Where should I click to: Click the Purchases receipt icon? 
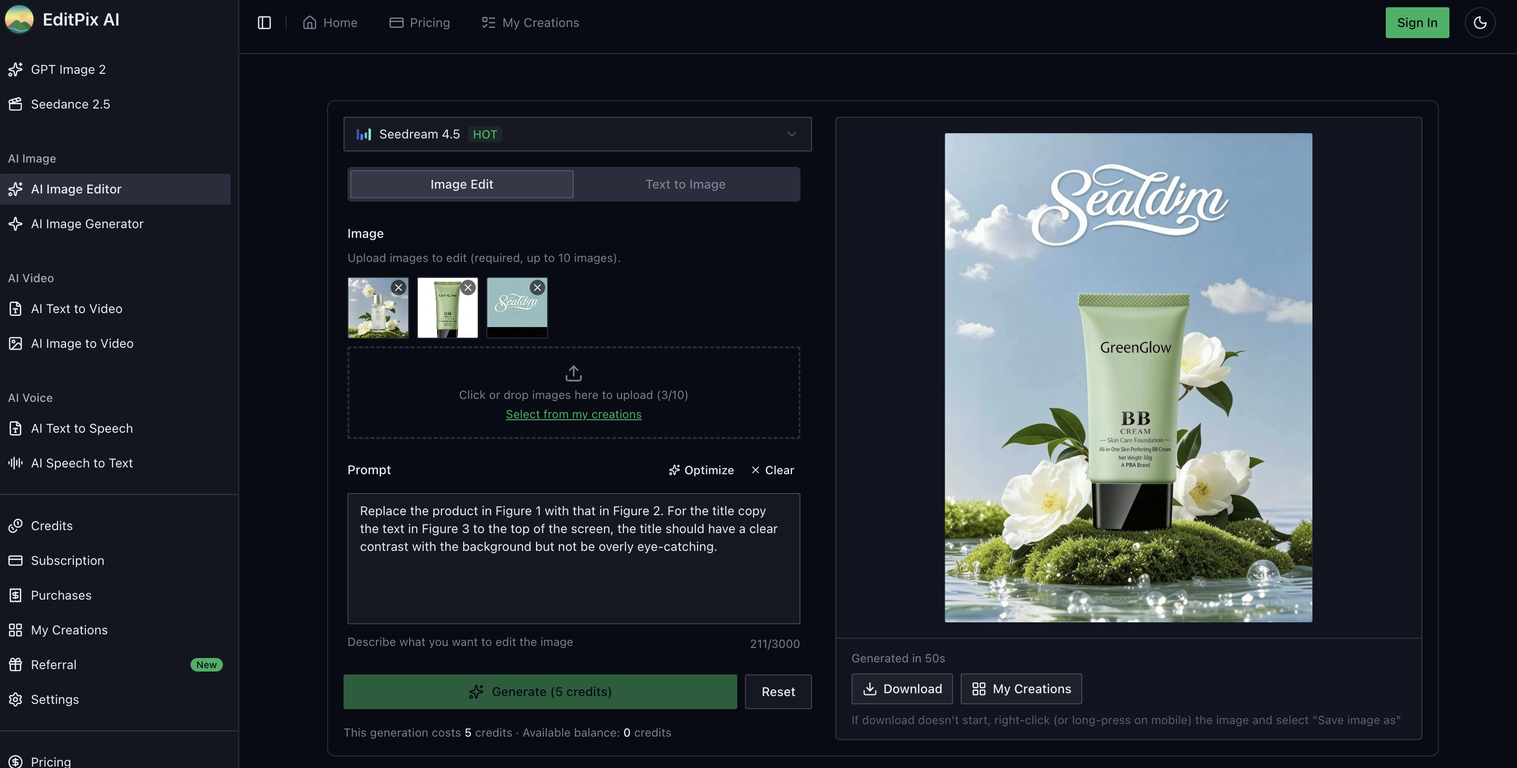pos(15,595)
